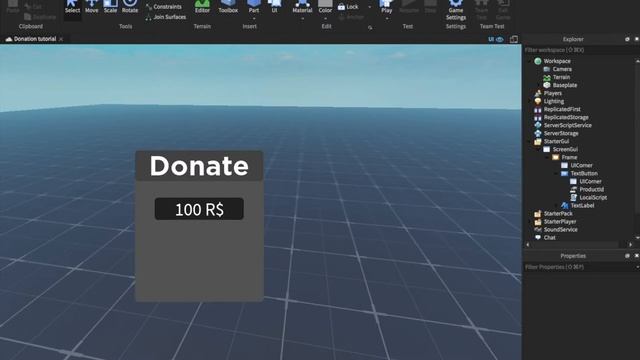Select ScreenGui in Explorer
640x360 pixels.
pos(565,149)
